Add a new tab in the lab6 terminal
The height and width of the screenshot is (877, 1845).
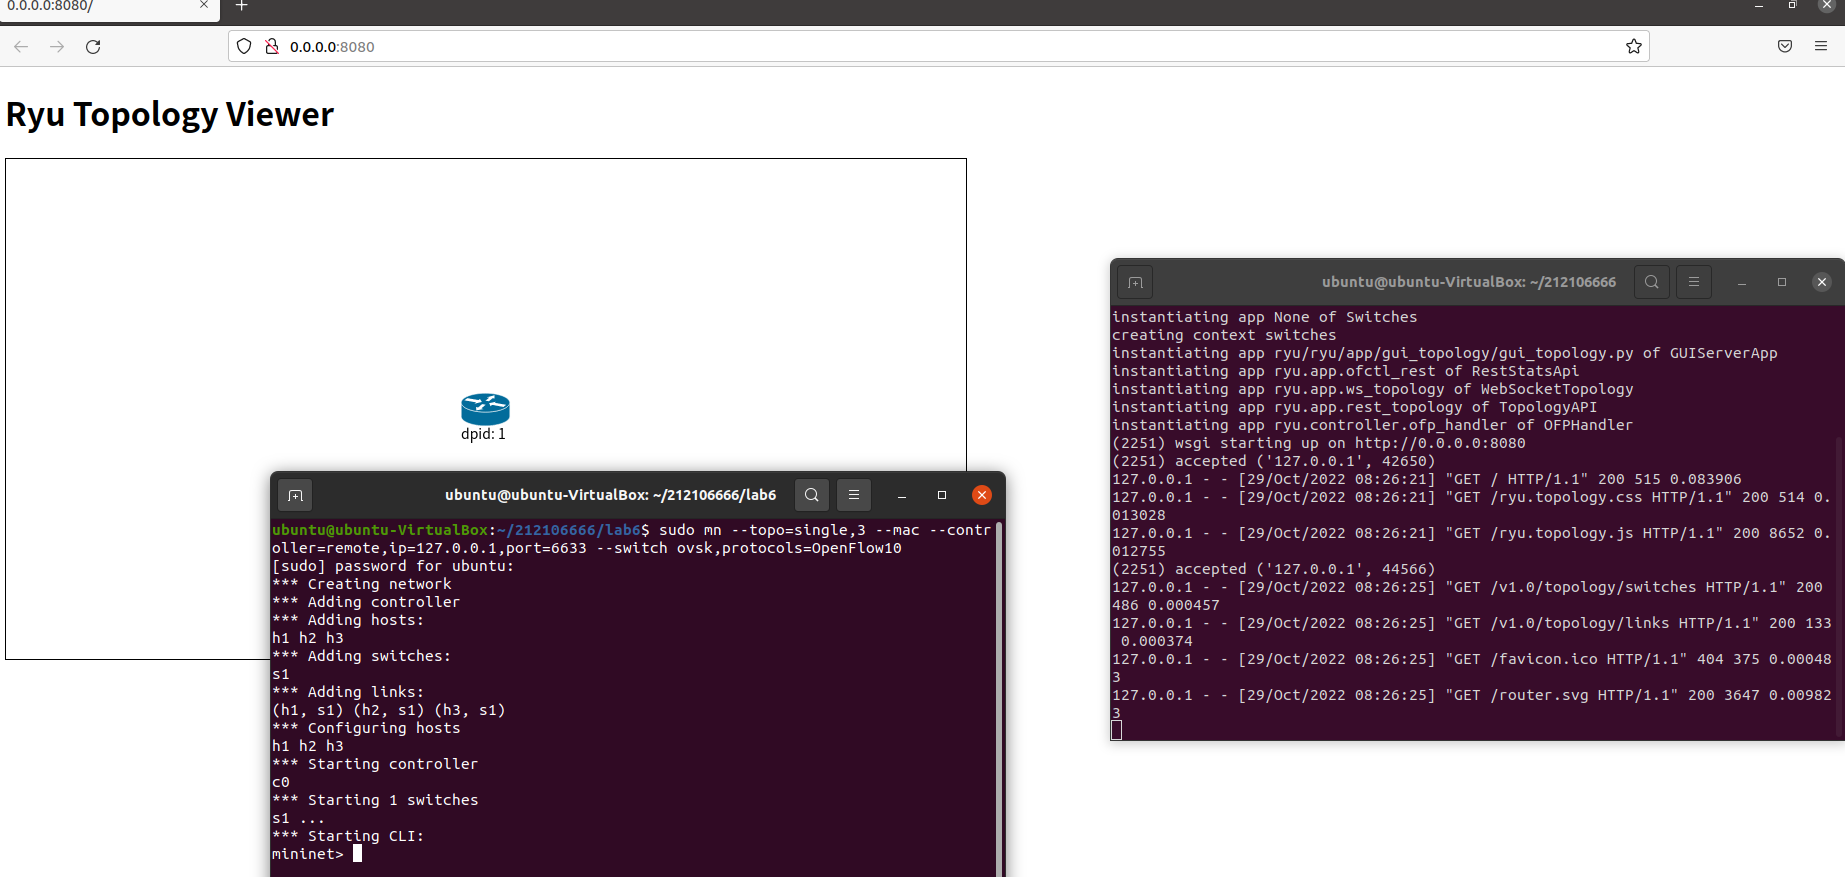(295, 495)
